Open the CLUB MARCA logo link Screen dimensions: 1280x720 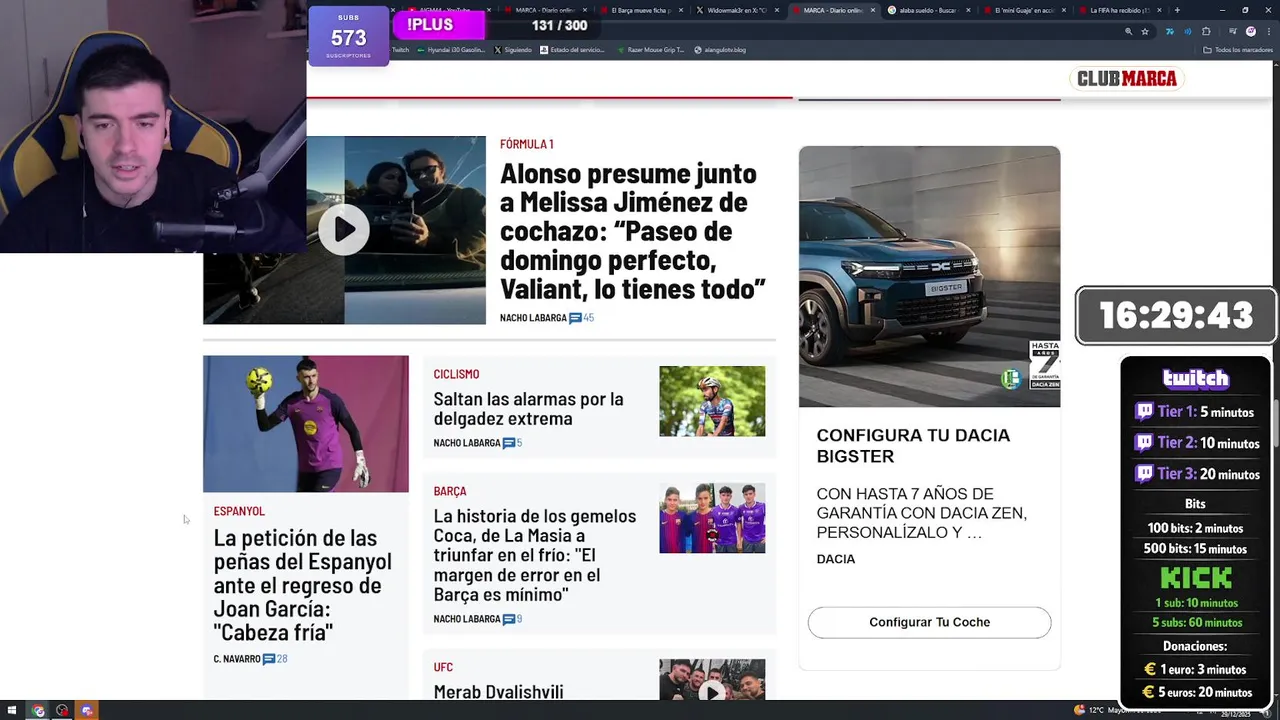point(1126,78)
